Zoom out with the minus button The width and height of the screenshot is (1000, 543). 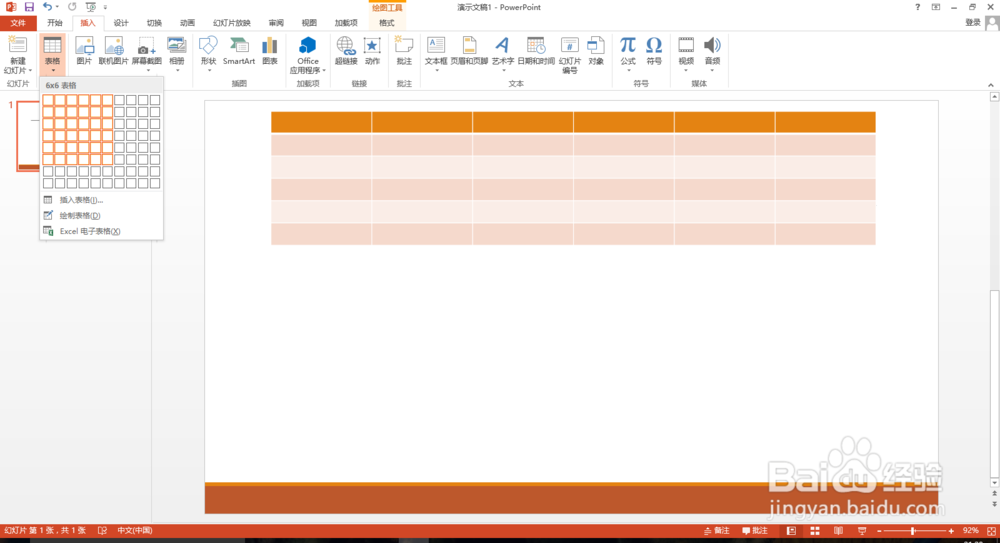click(879, 531)
